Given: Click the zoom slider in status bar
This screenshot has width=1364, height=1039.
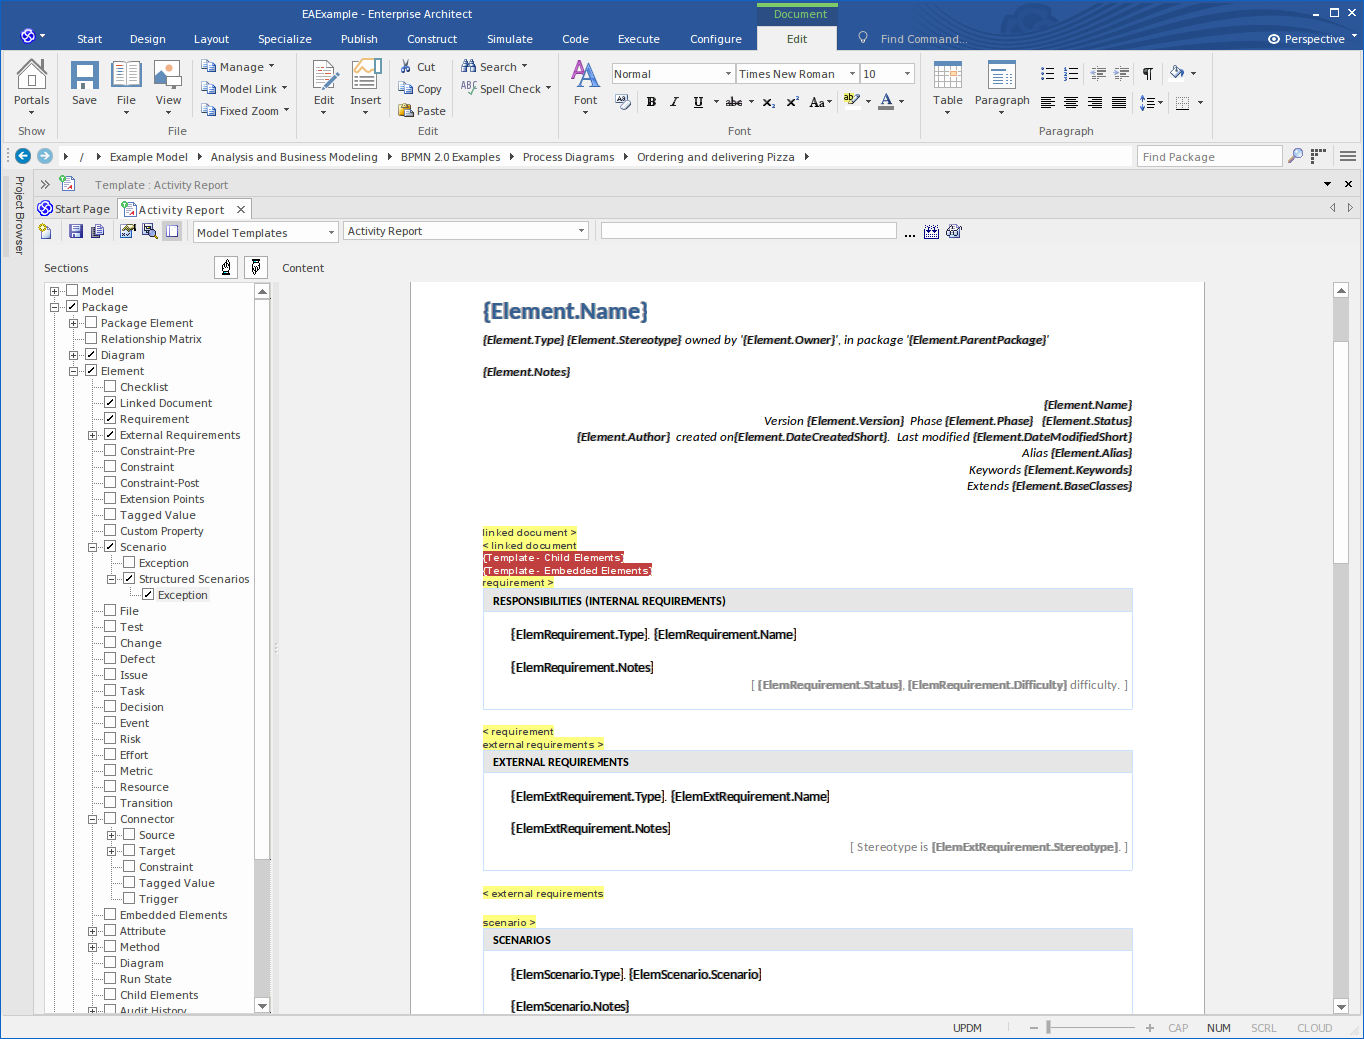Looking at the screenshot, I should click(1048, 1027).
